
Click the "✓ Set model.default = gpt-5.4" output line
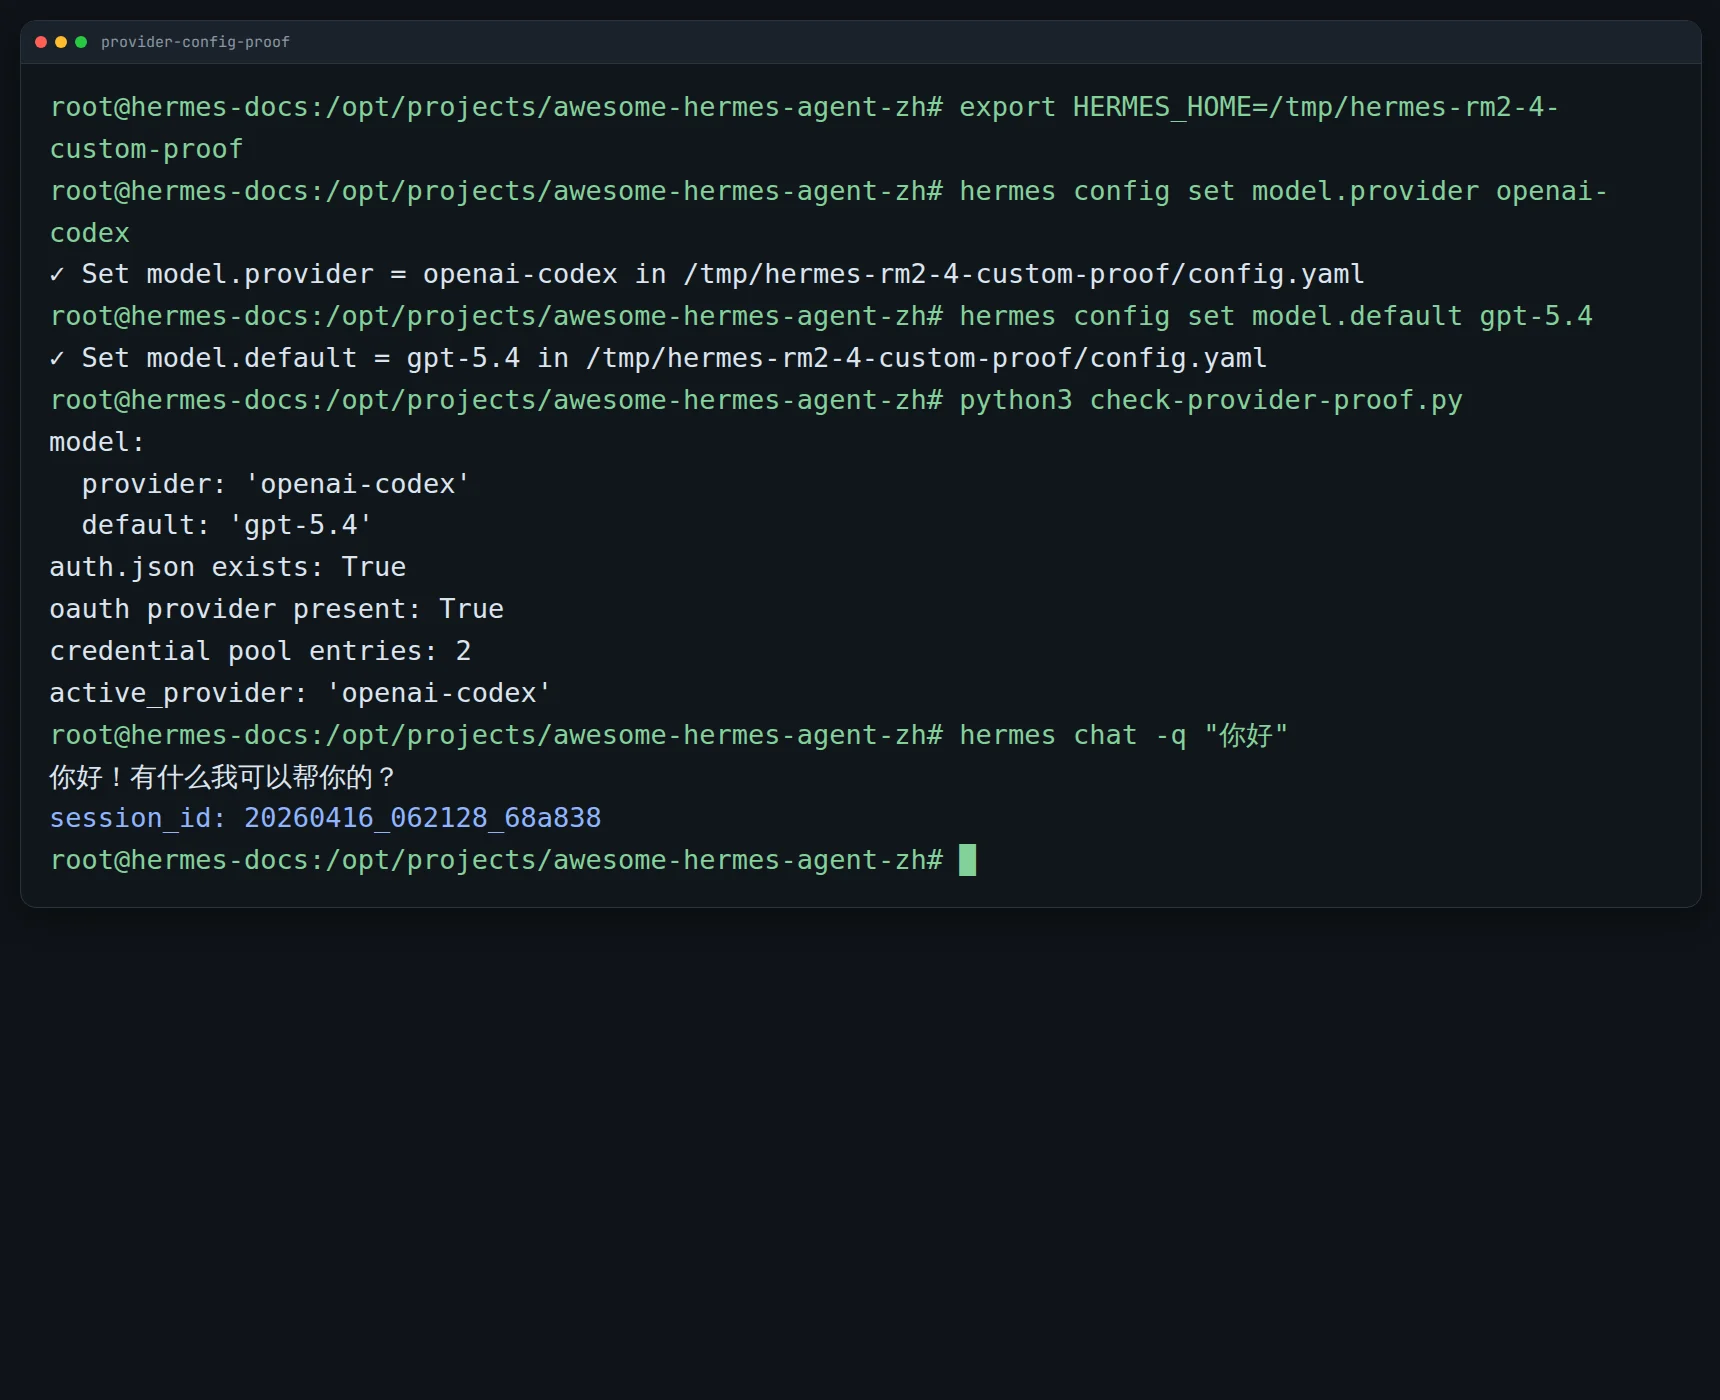658,358
